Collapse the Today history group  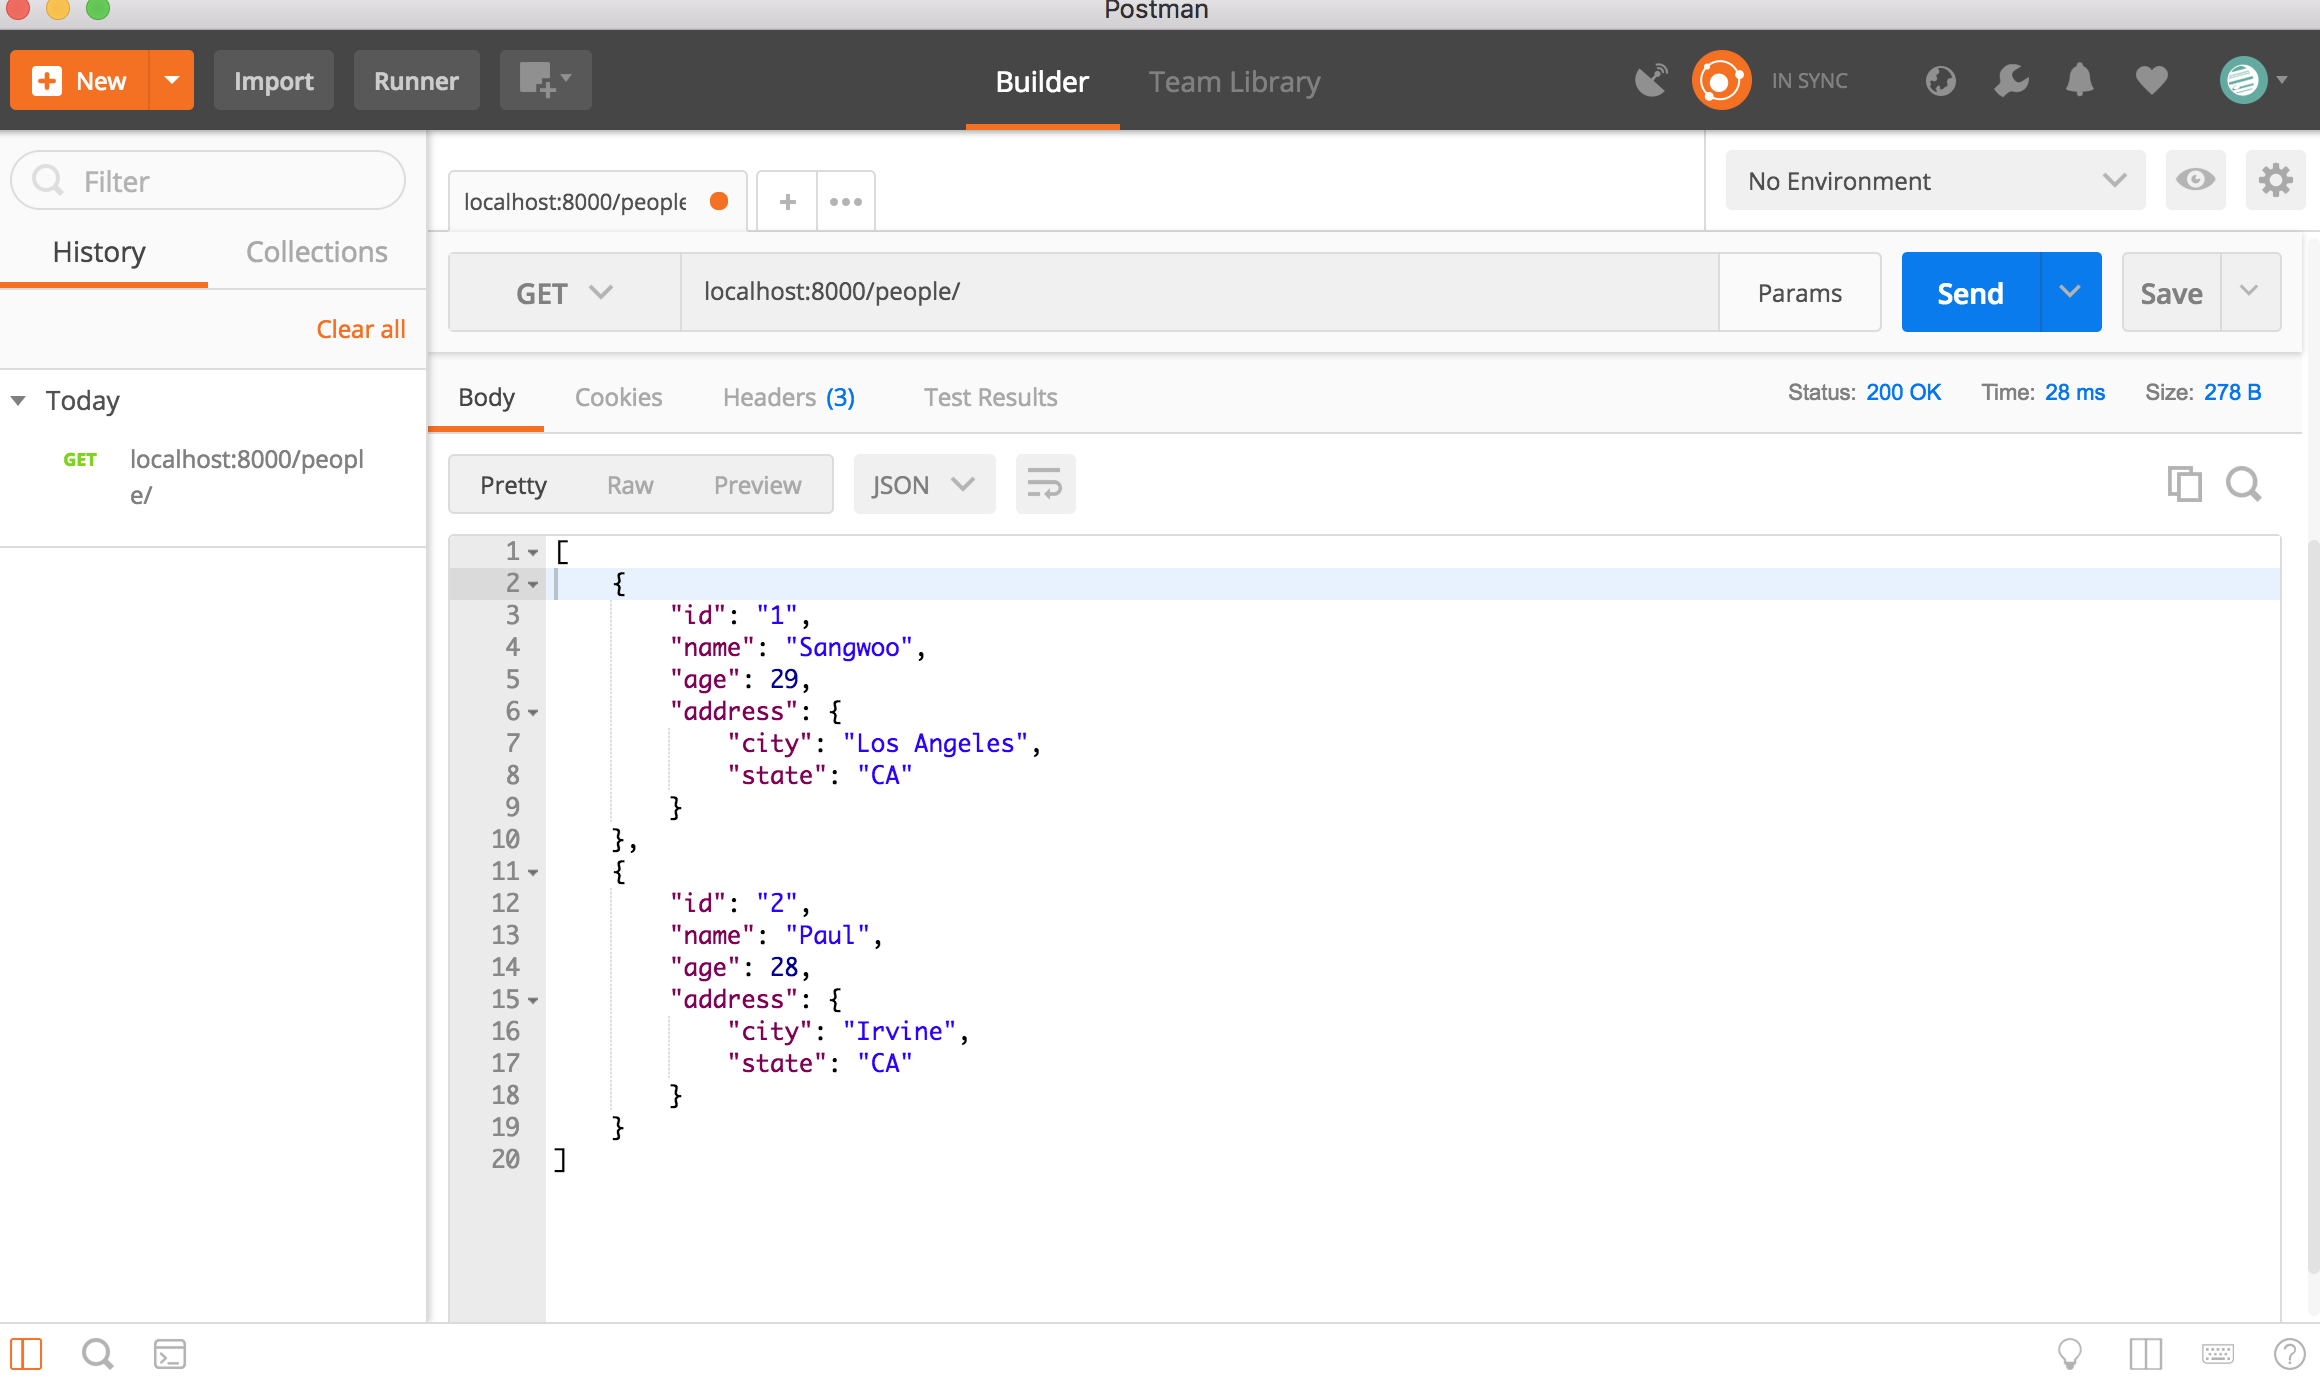point(18,400)
